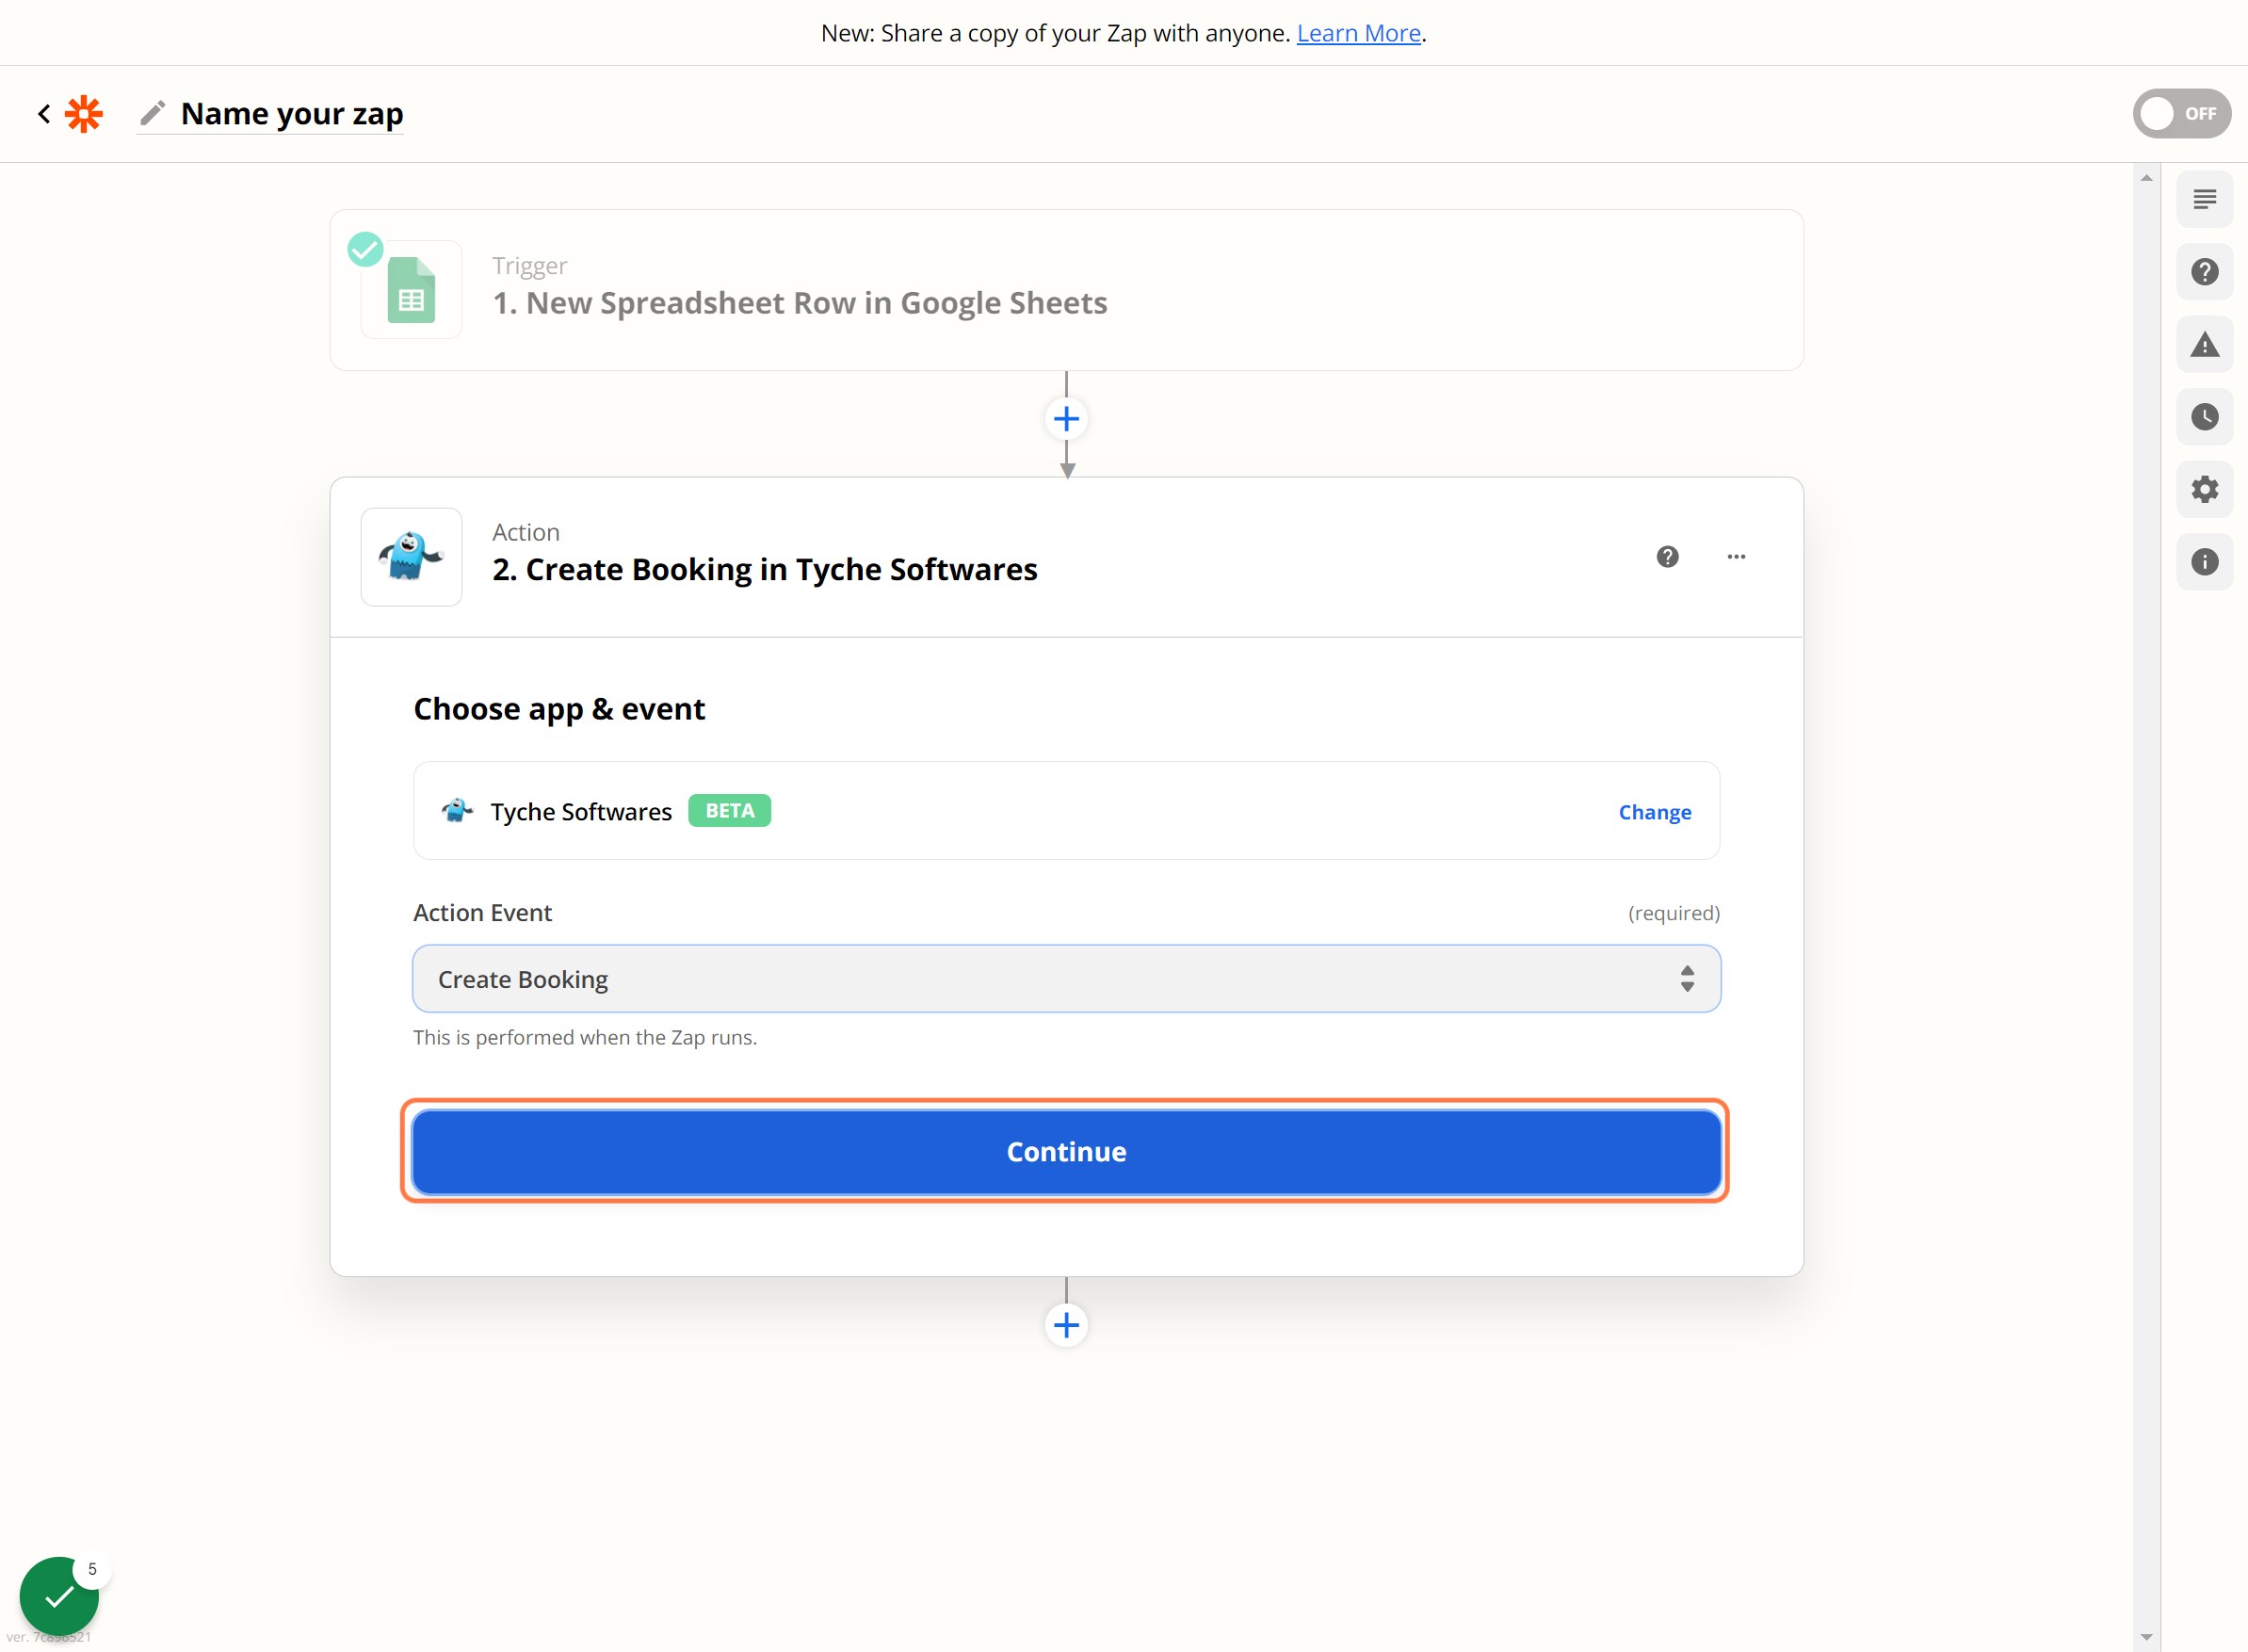
Task: Click the BETA badge next to Tyche Softwares
Action: [729, 811]
